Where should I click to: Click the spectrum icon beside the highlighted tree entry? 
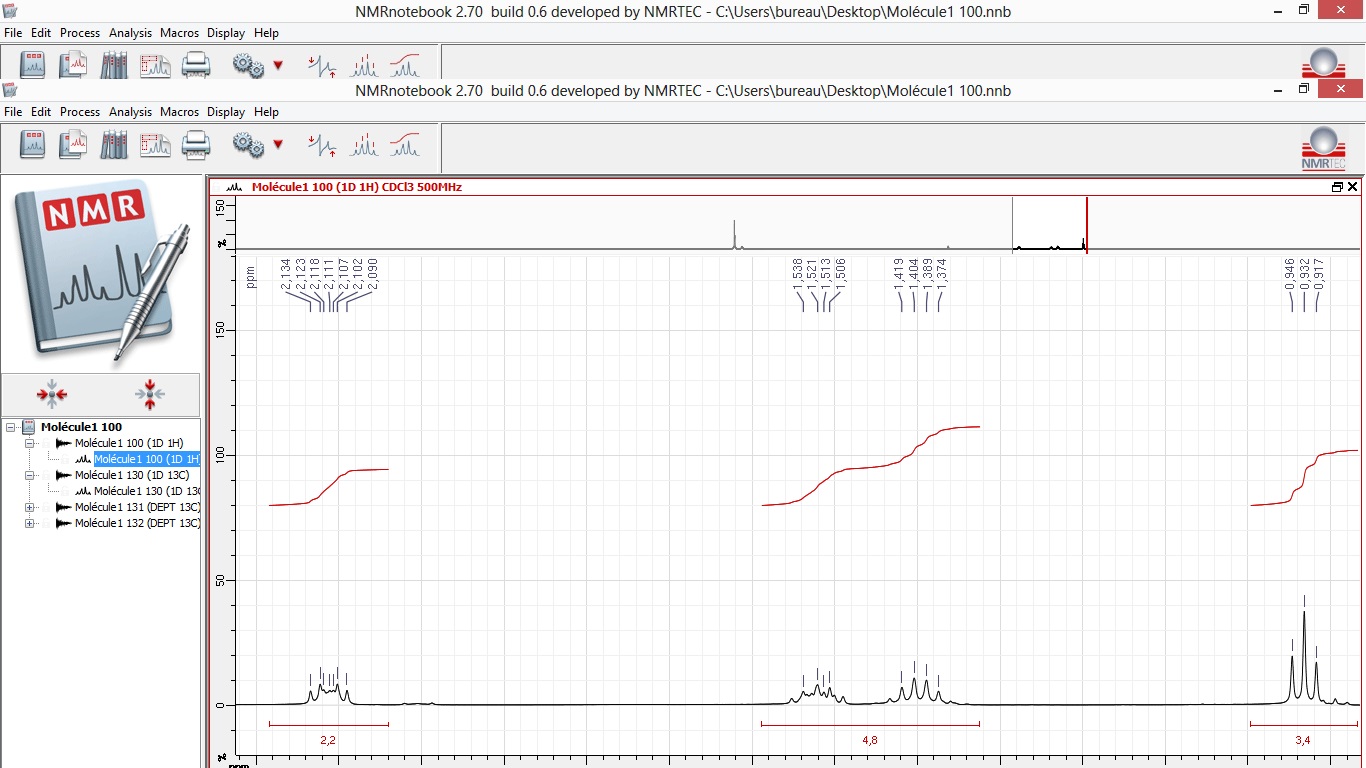84,459
